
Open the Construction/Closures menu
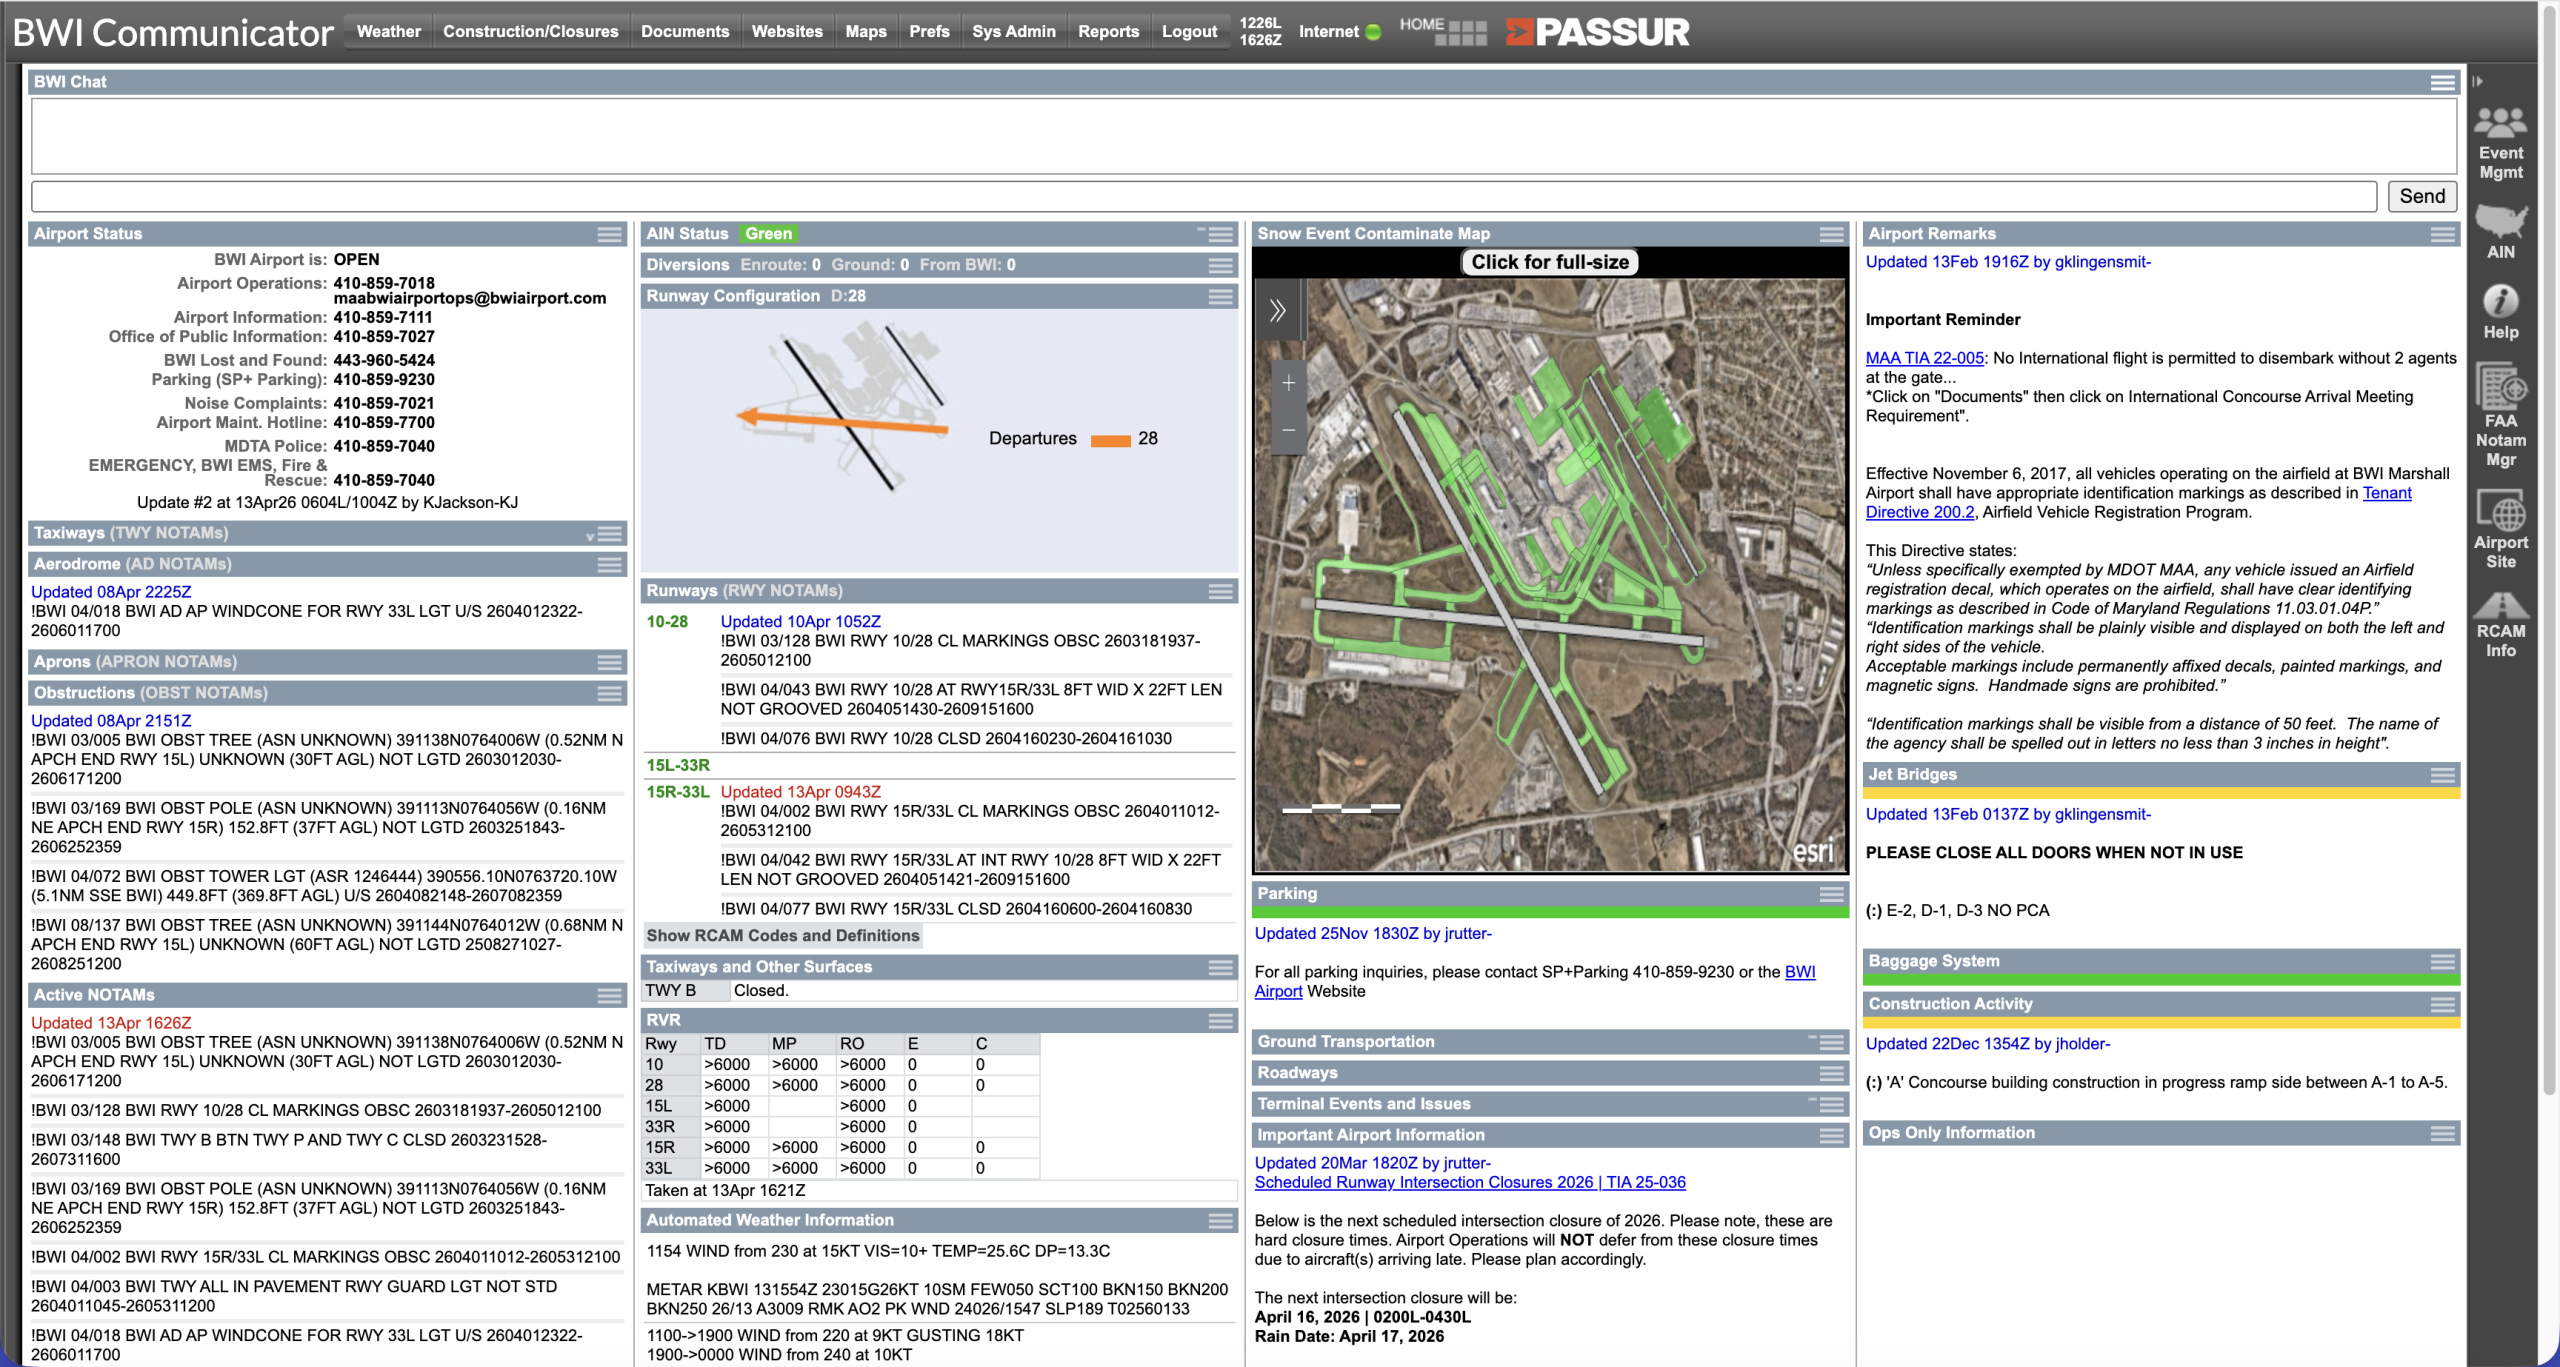pos(530,31)
